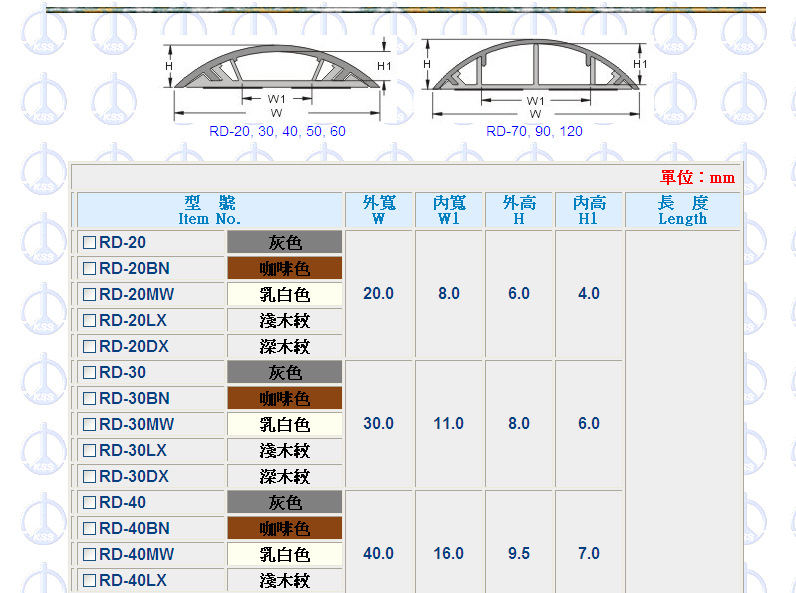Click the brown 咖啡色 swatch for RD-30BN
This screenshot has width=796, height=593.
click(284, 398)
